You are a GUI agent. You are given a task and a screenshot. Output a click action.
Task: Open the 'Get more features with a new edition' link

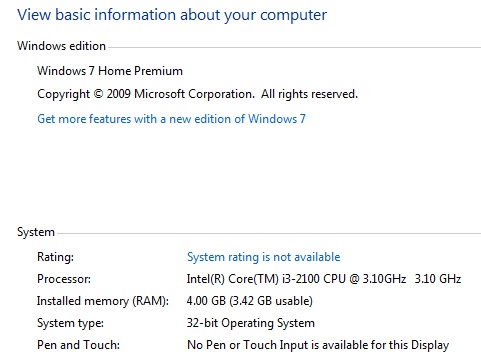coord(171,119)
